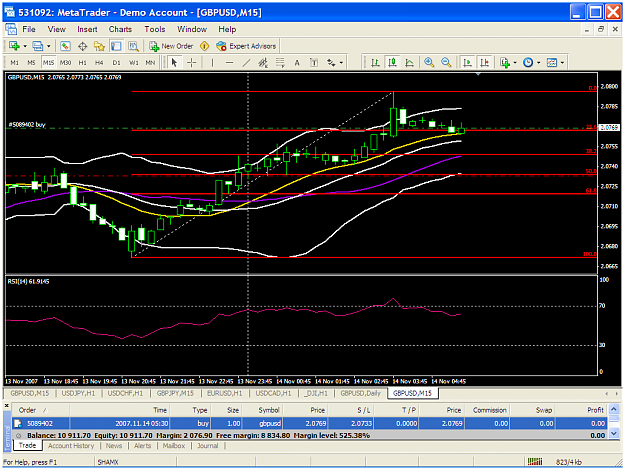
Task: Open a new chart with the toolbar icon
Action: point(14,46)
